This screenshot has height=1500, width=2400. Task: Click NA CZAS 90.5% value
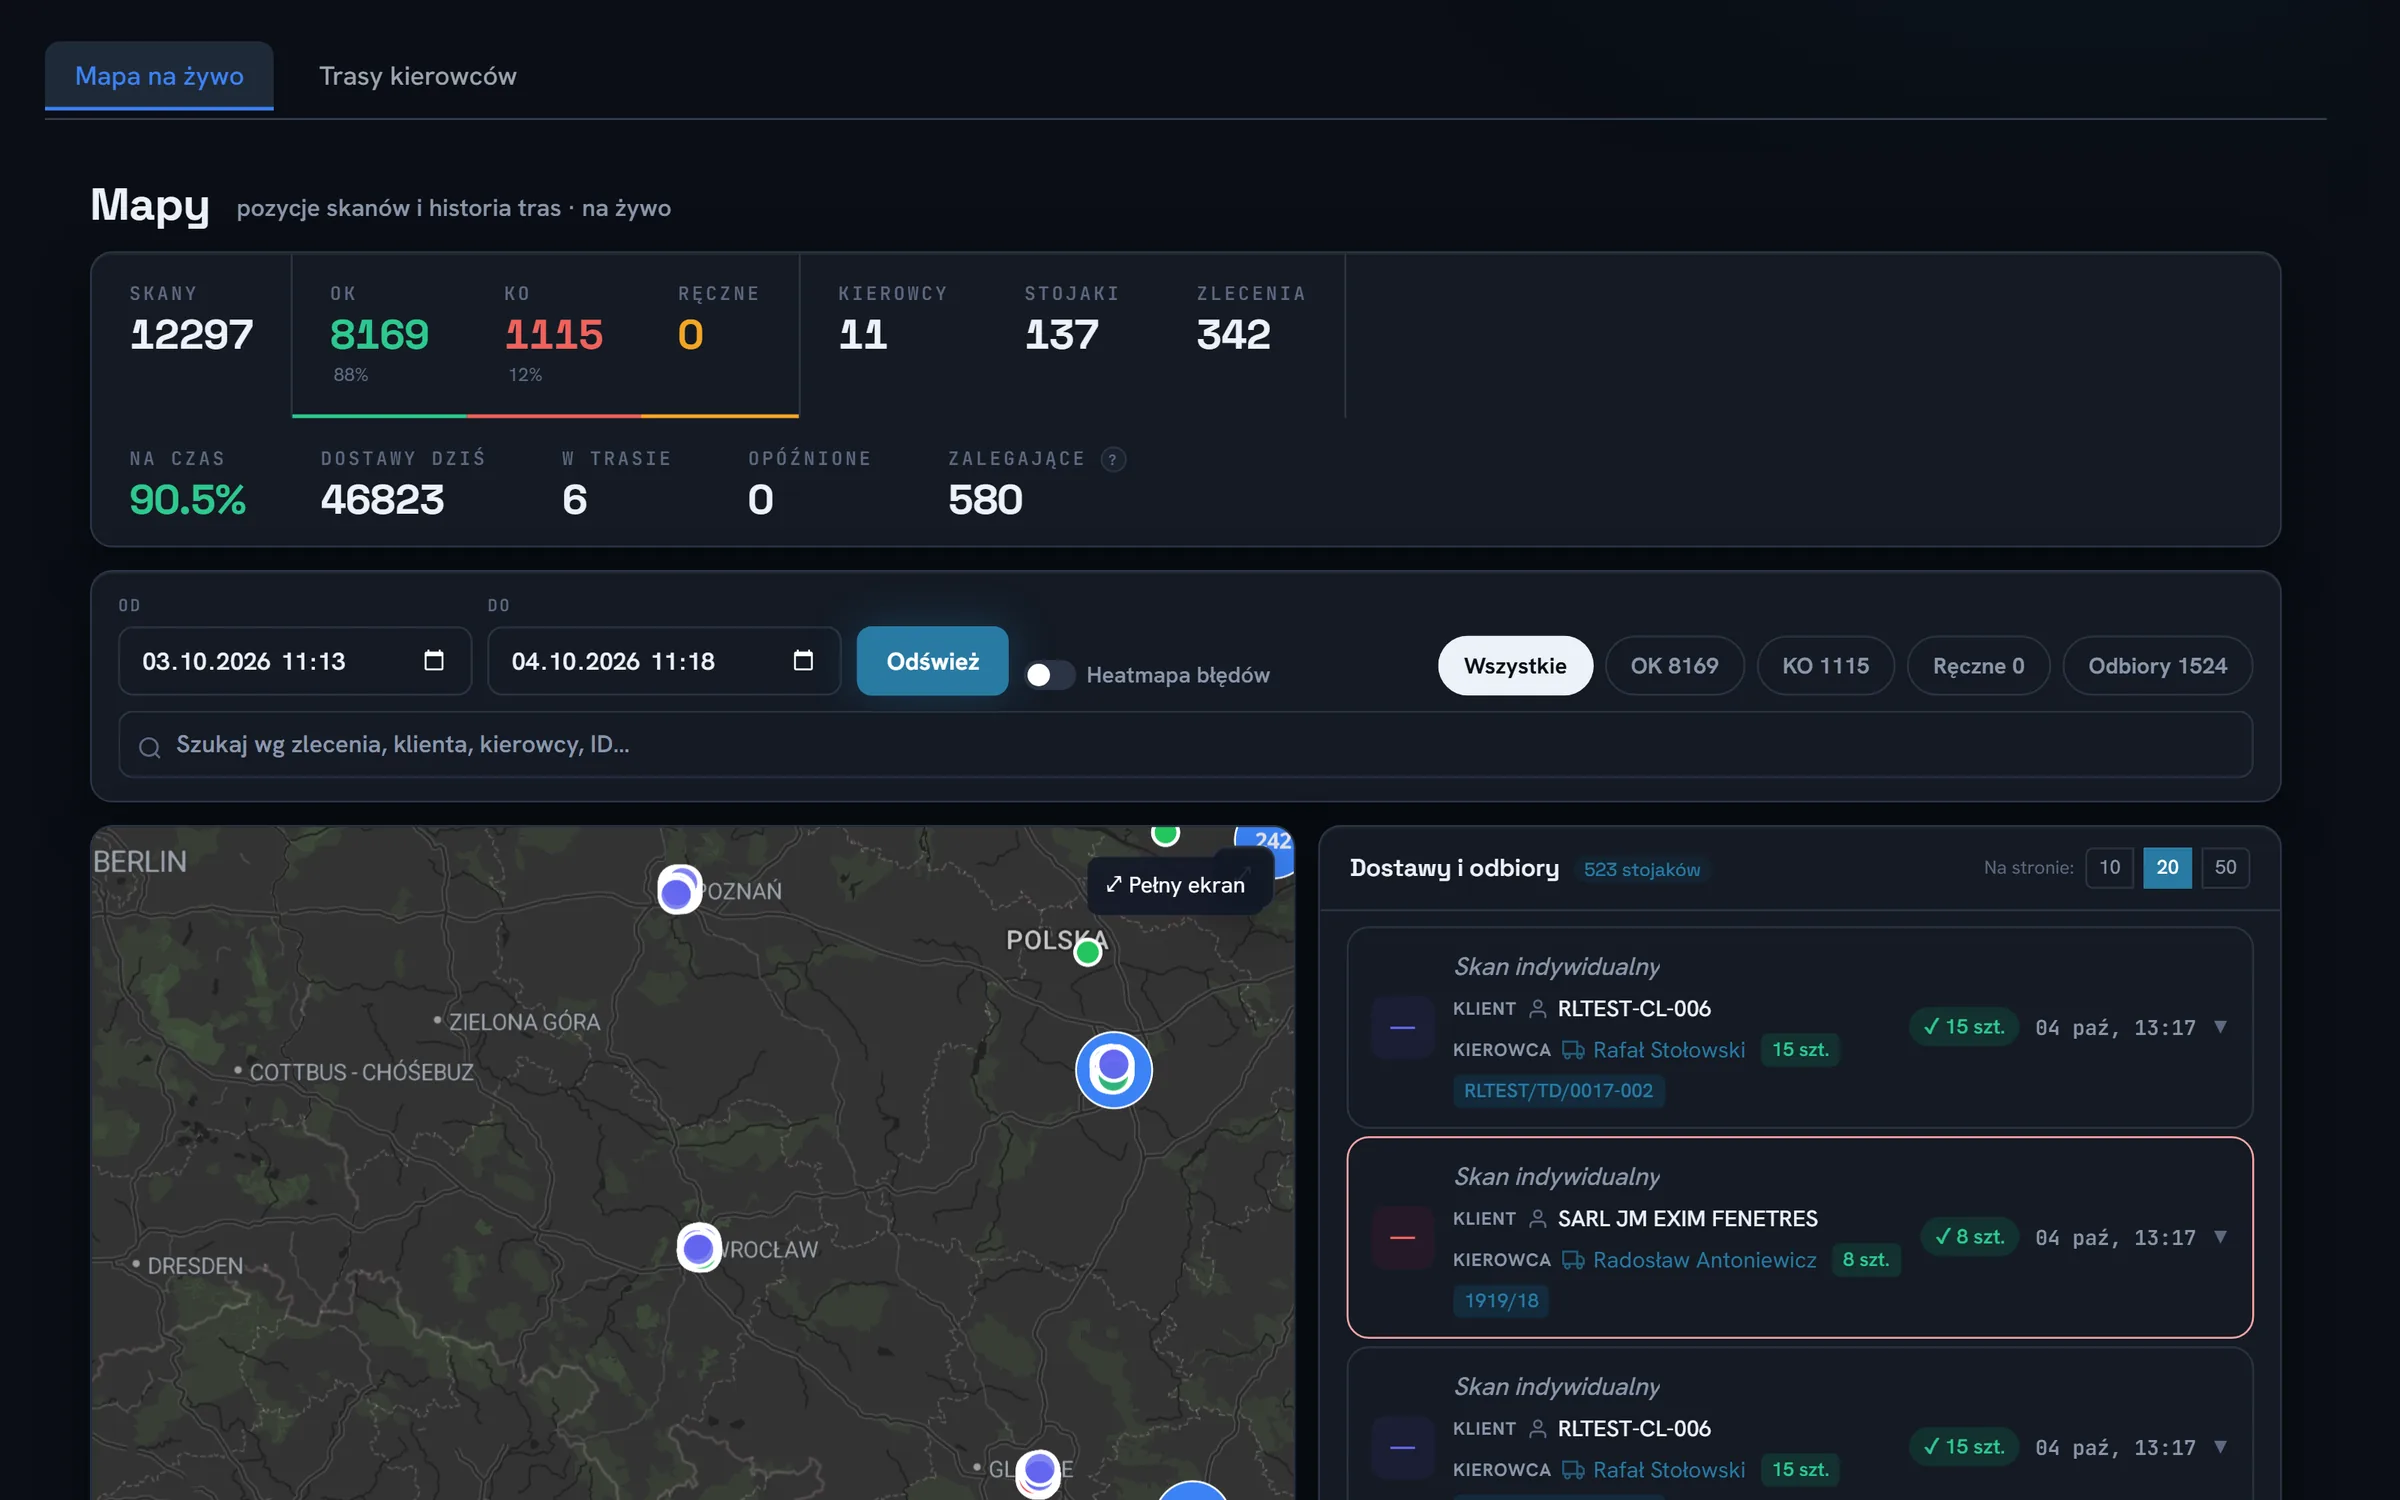pos(187,500)
